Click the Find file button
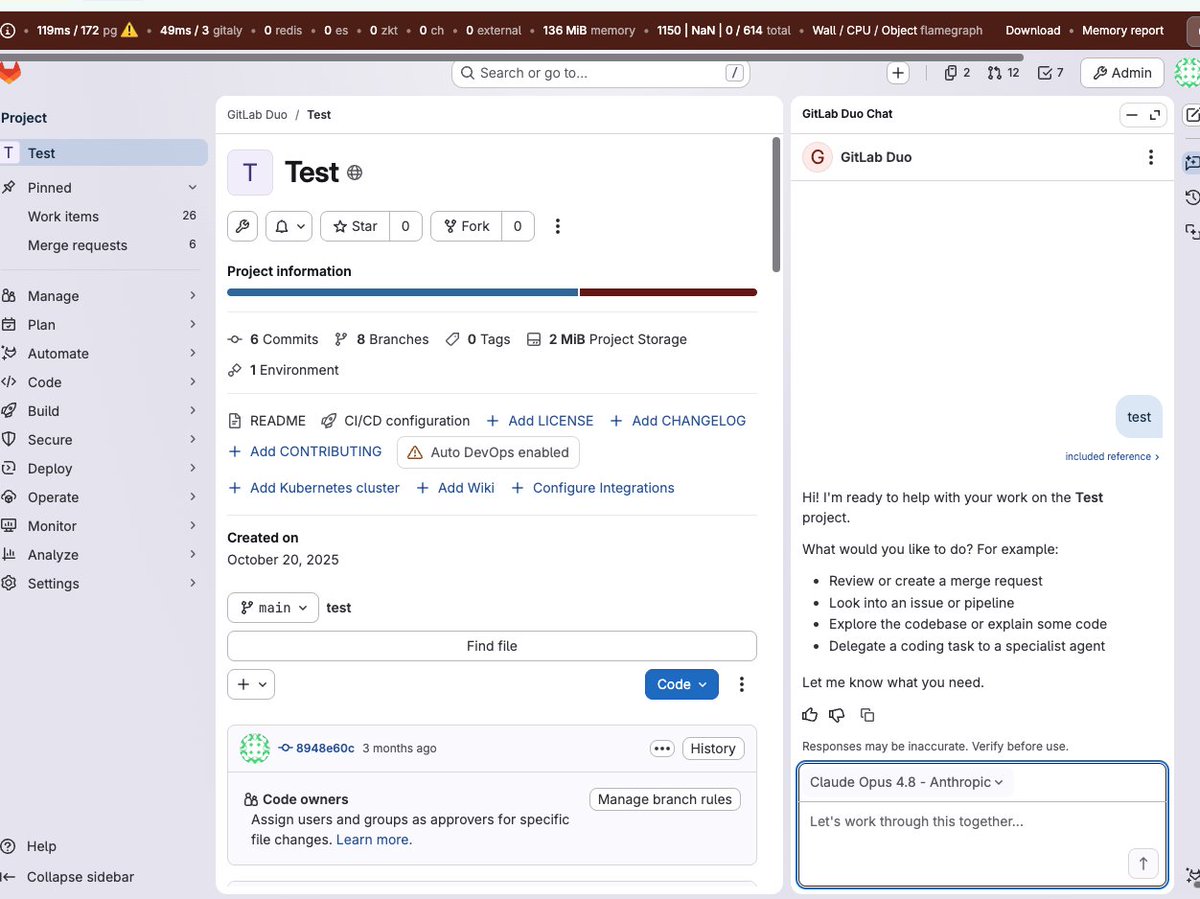The image size is (1200, 899). point(492,646)
